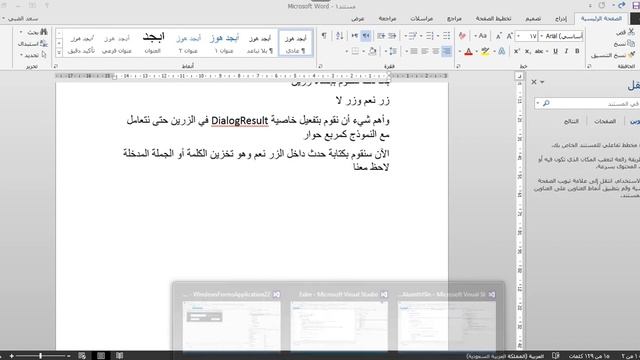
Task: Apply the عنوان ١ (Heading 1) style
Action: click(224, 43)
